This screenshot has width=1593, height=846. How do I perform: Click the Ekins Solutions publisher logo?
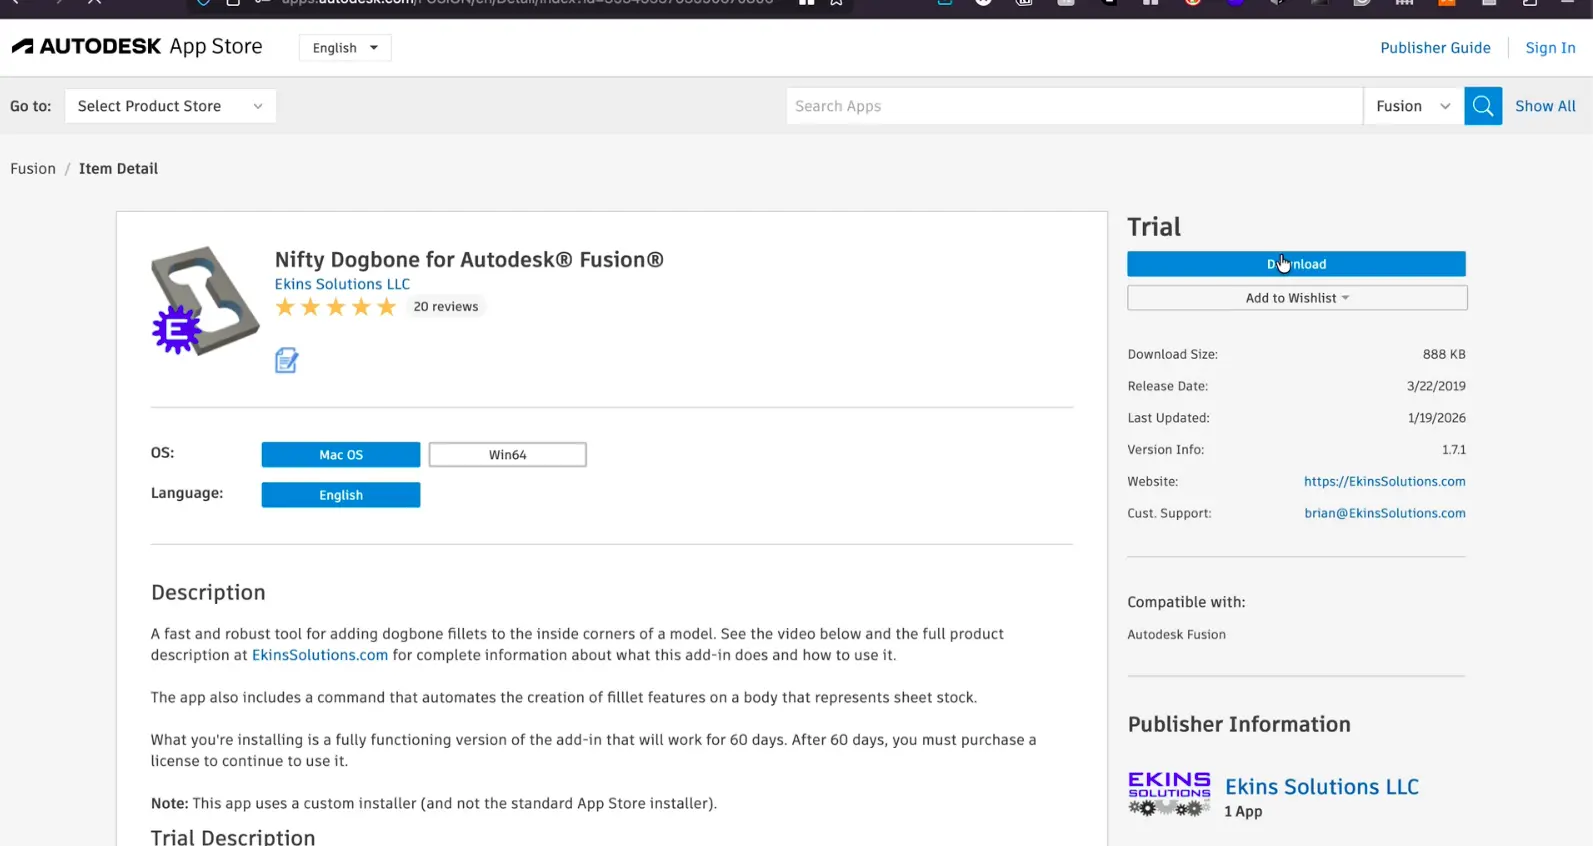(x=1169, y=794)
